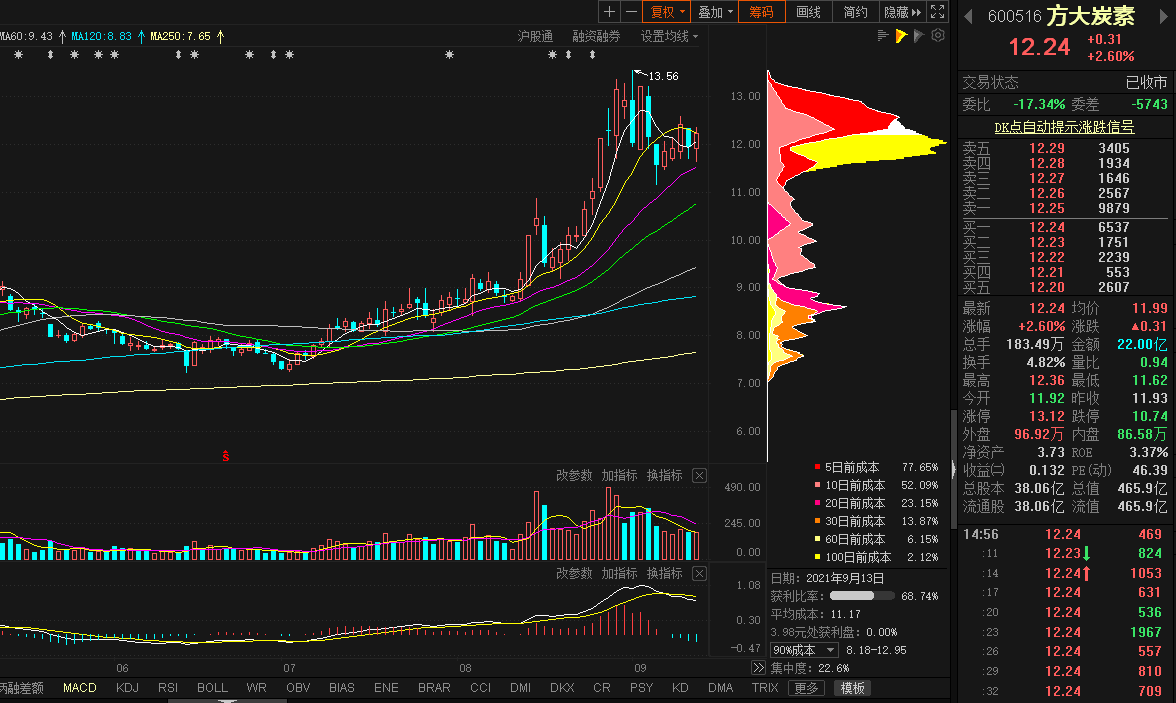Screen dimensions: 1176x703
Task: Expand the 90%成本 cost range dropdown
Action: point(804,650)
